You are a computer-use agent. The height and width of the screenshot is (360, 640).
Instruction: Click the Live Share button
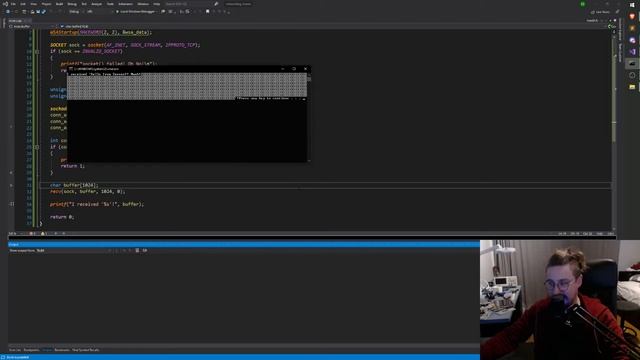click(600, 12)
